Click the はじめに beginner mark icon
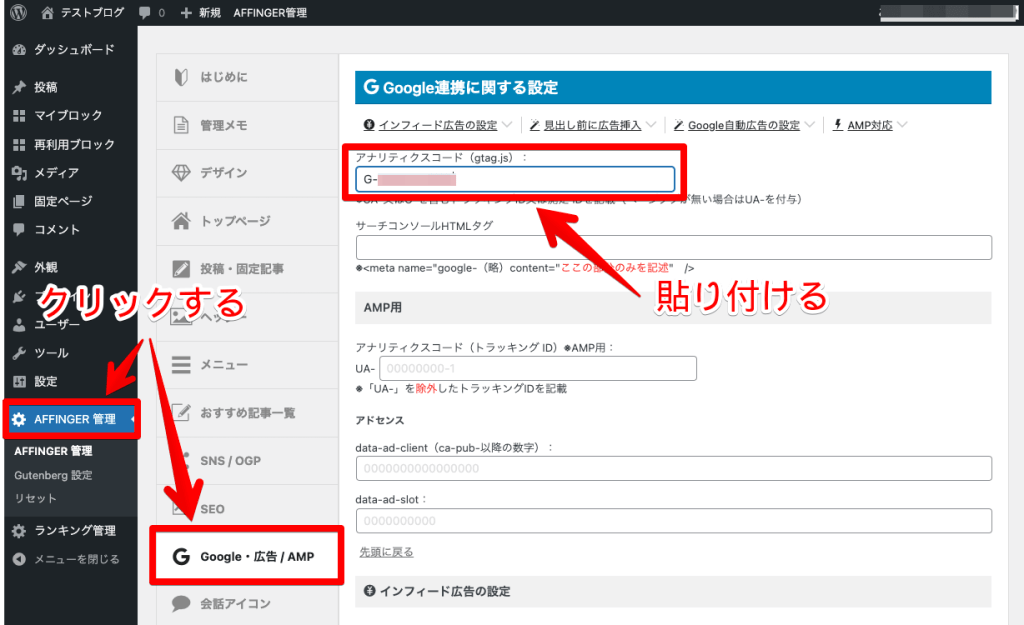The image size is (1024, 625). [181, 77]
